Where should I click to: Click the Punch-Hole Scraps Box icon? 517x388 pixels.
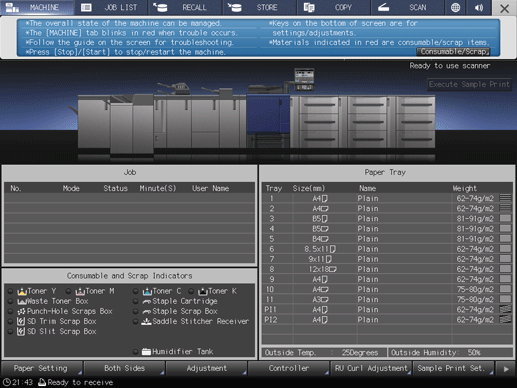[21, 311]
